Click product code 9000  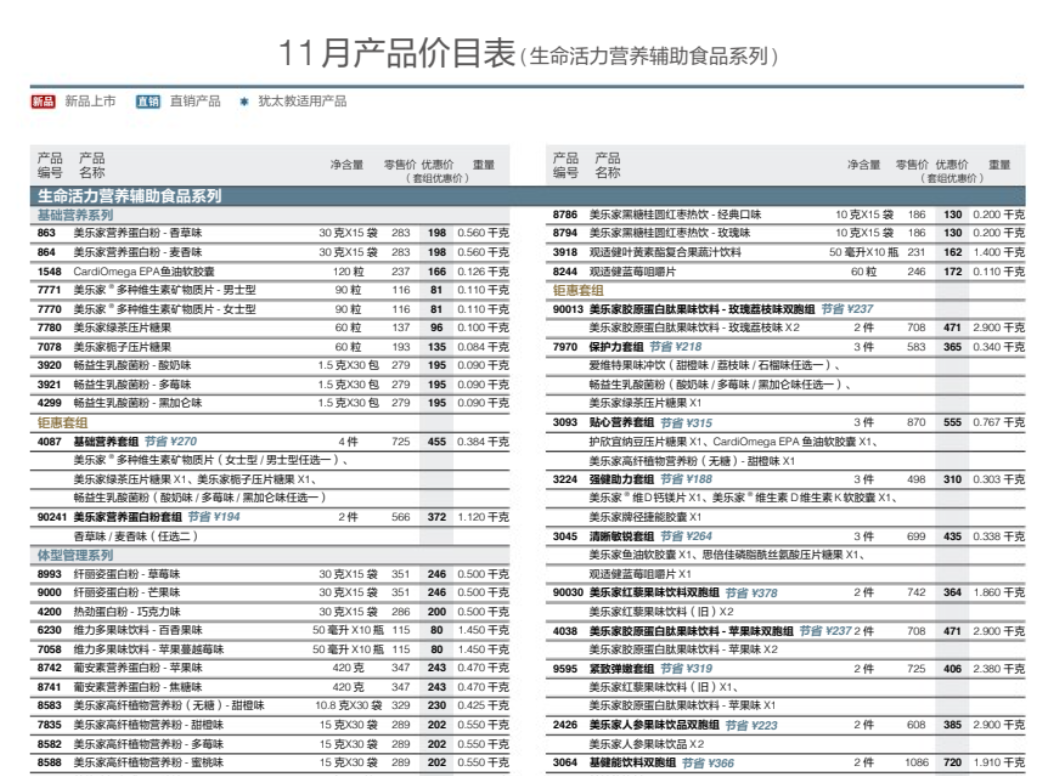[x=49, y=592]
